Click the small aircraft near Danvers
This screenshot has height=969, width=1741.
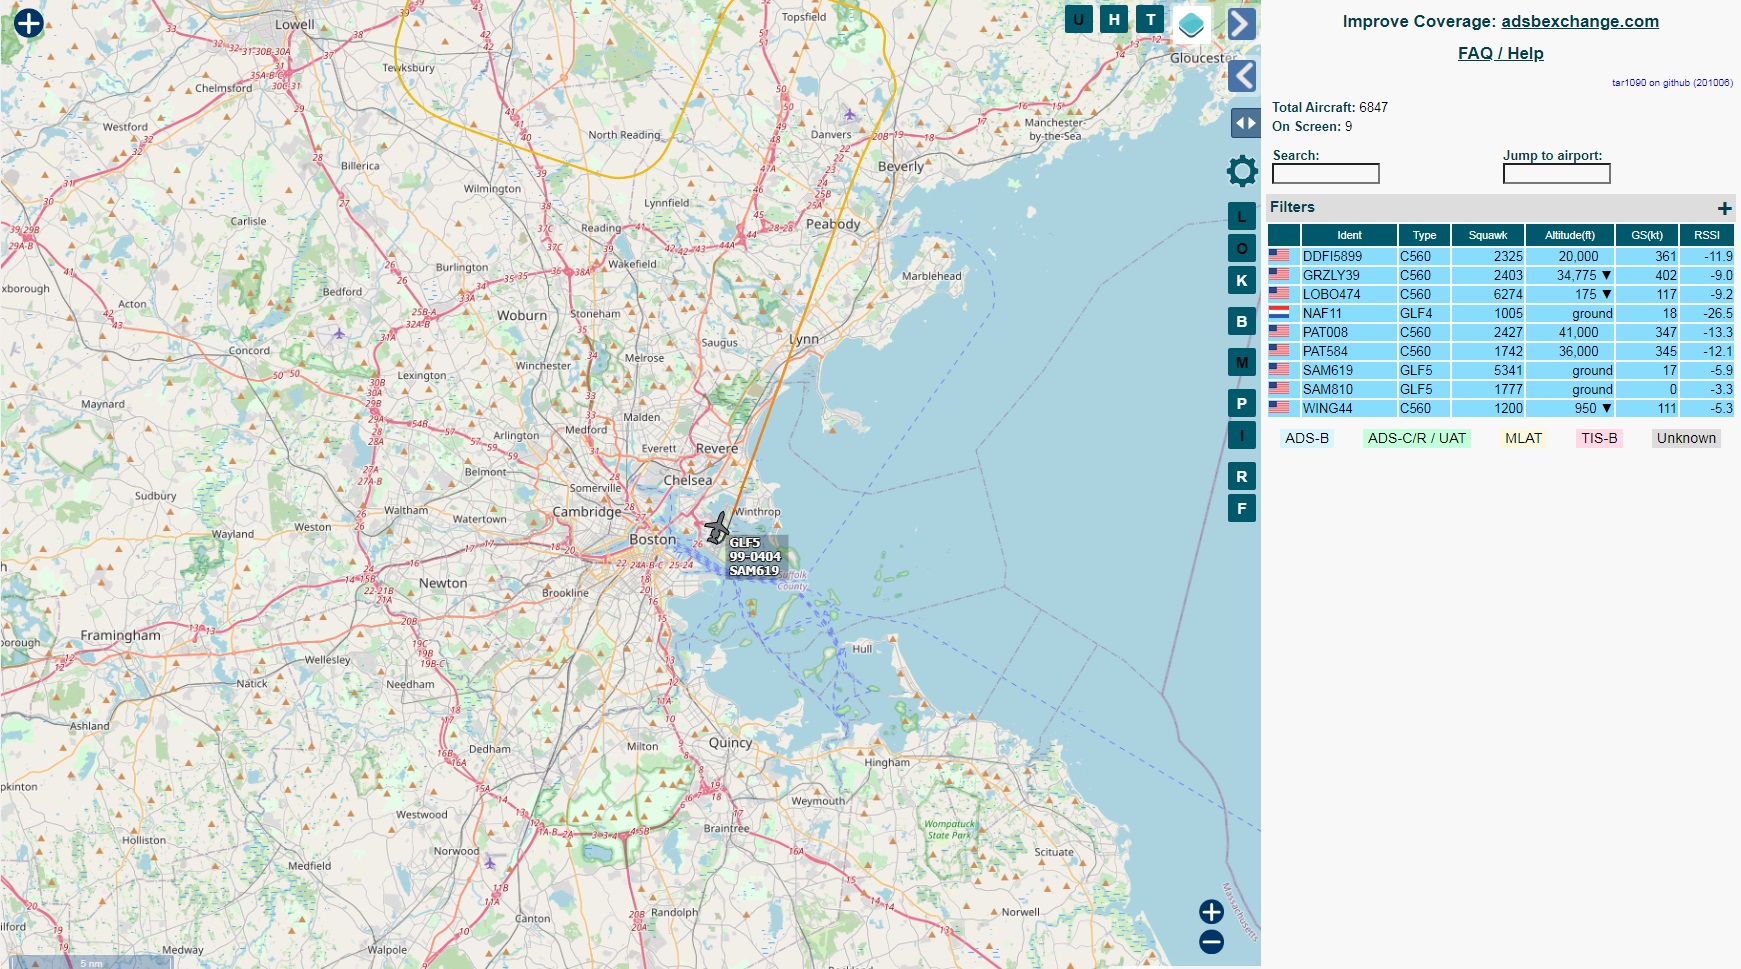(849, 114)
